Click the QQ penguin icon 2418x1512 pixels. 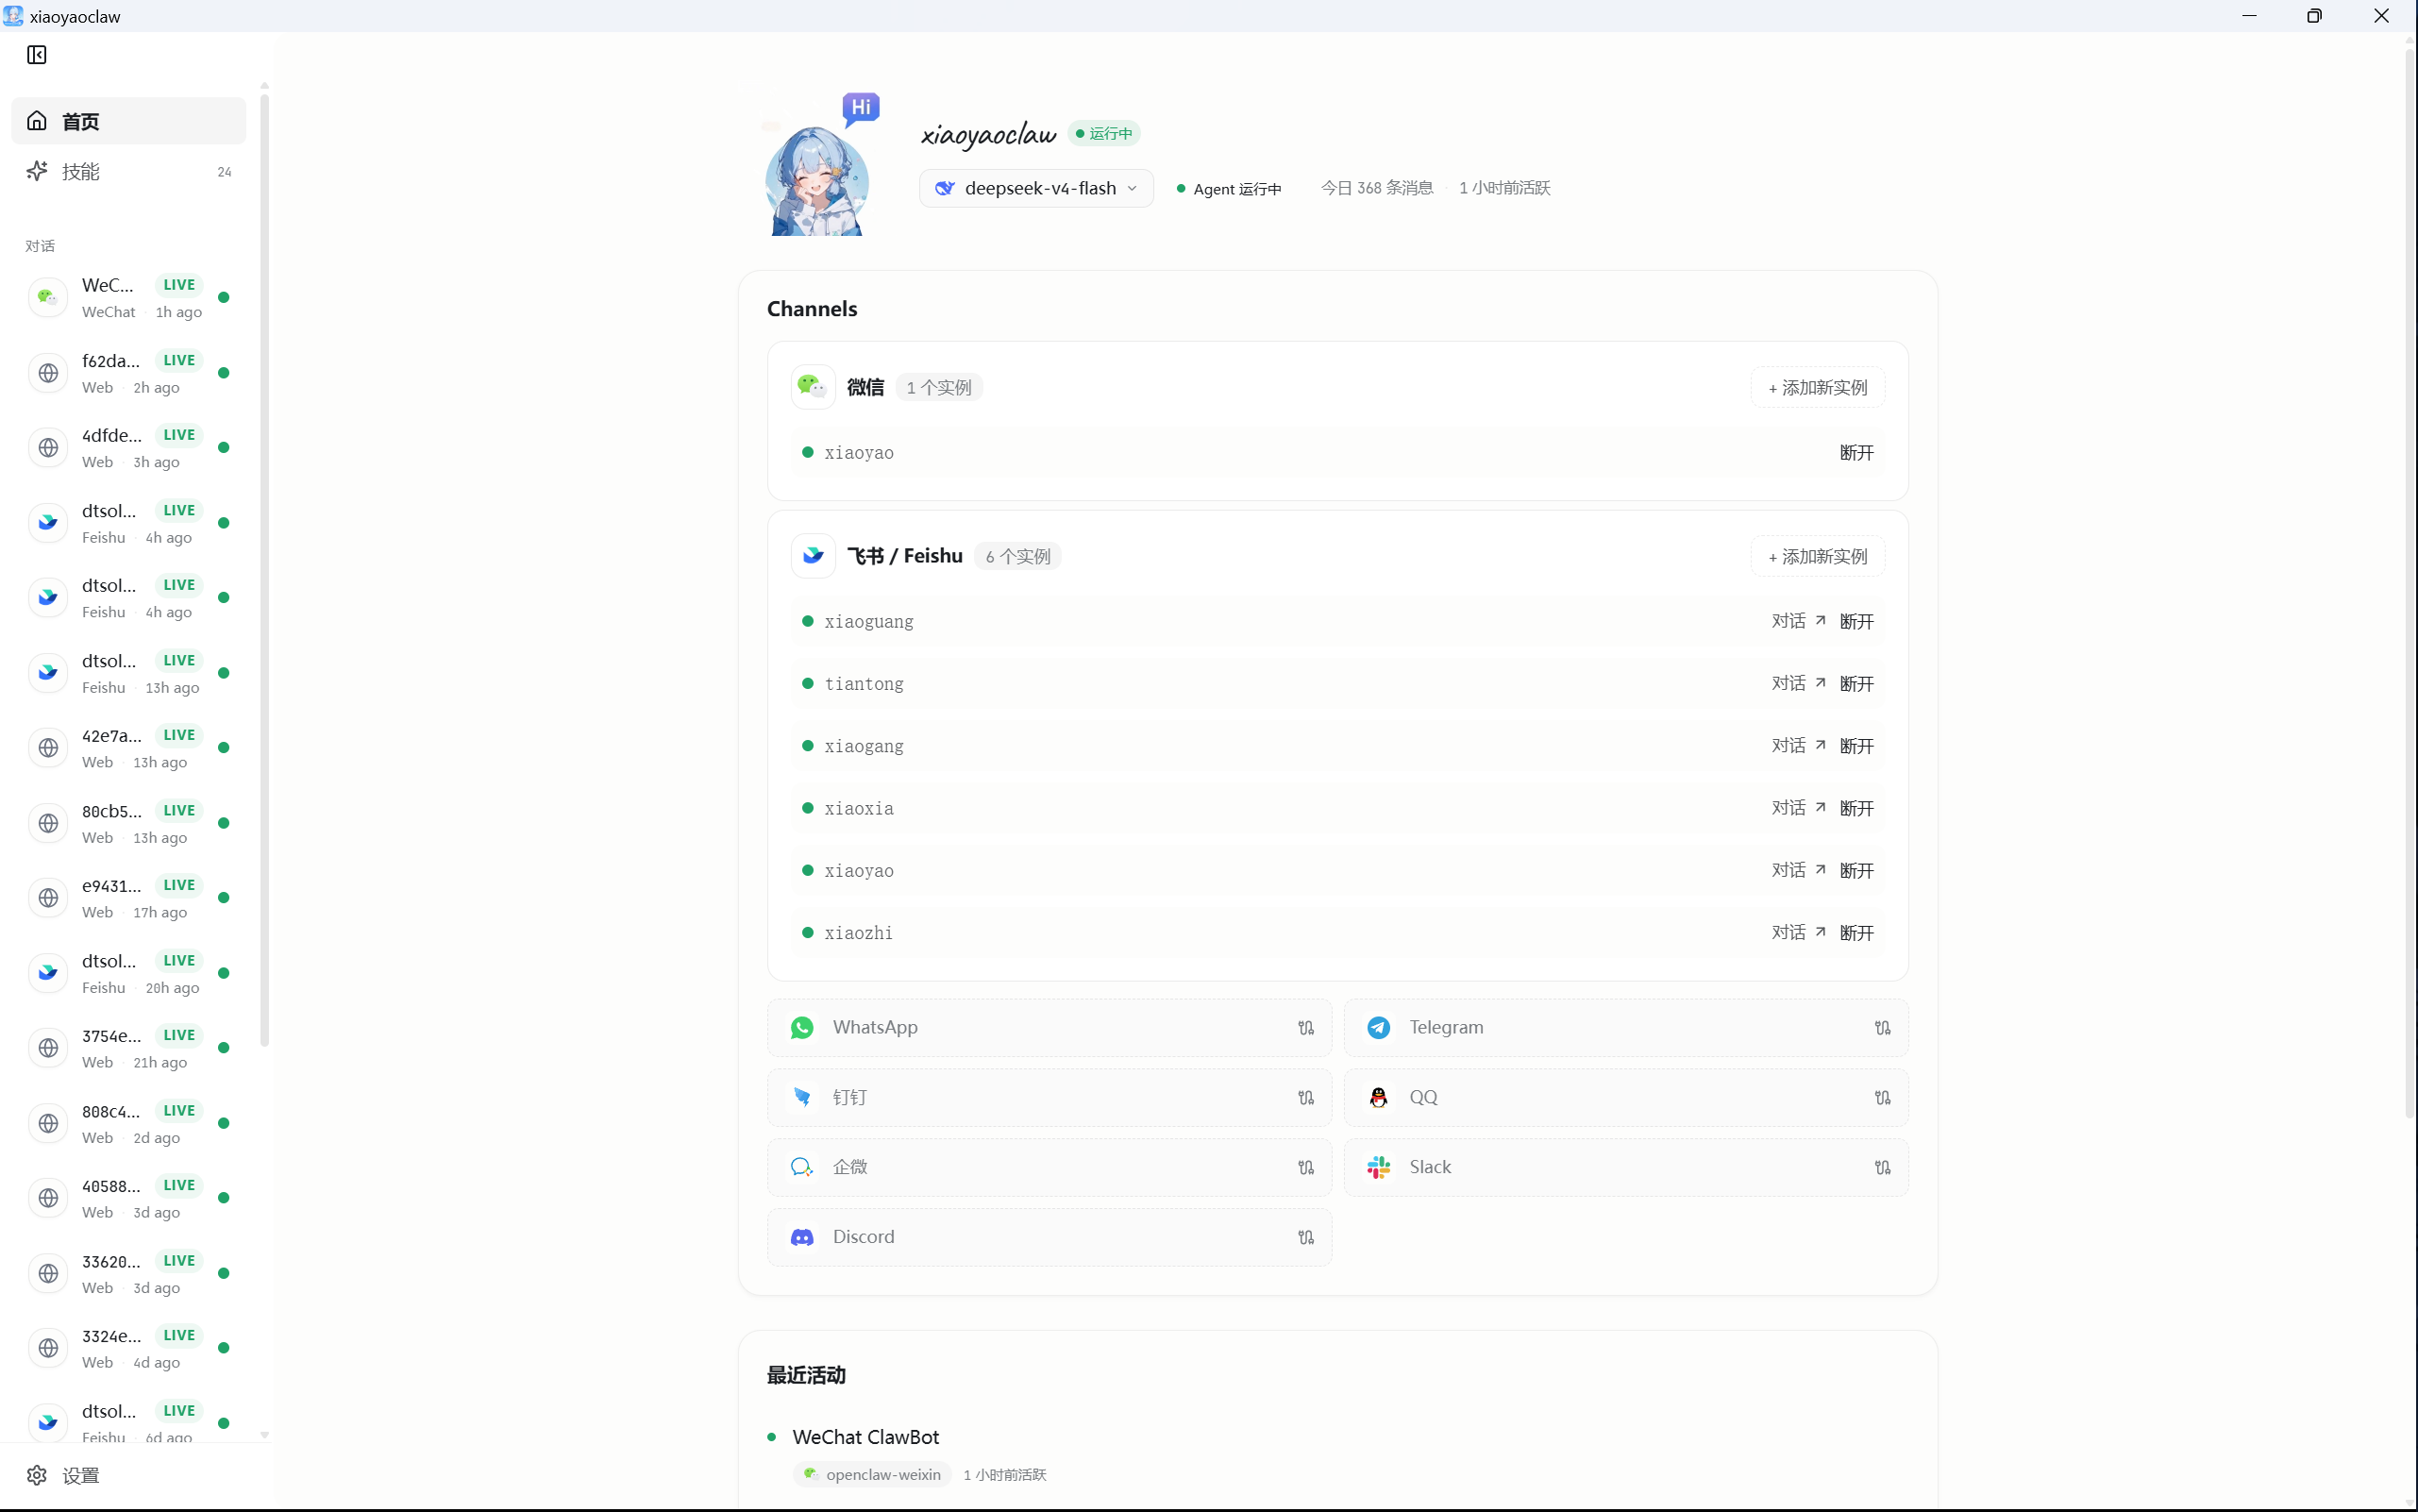1378,1098
